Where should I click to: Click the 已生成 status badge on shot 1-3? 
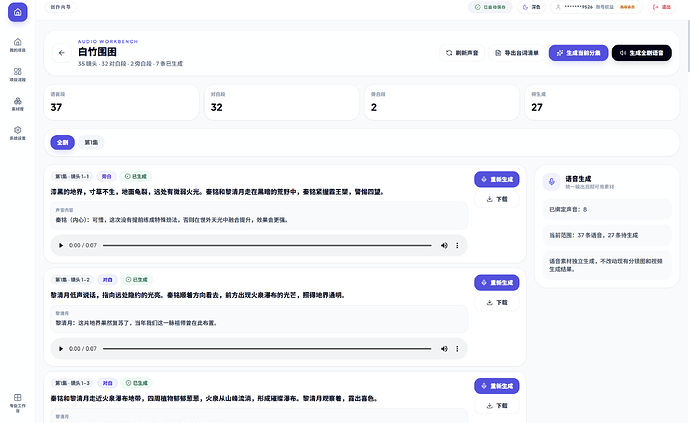[136, 383]
